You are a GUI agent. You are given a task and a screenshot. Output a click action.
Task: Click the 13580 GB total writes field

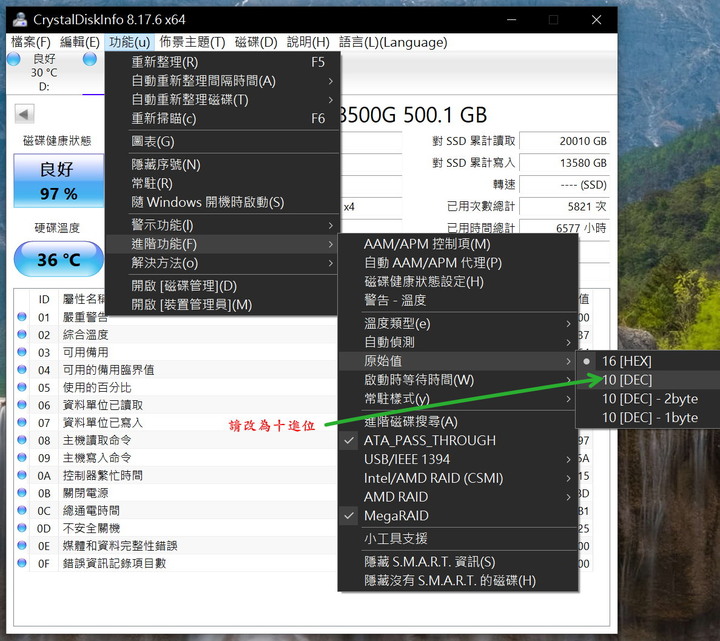564,163
